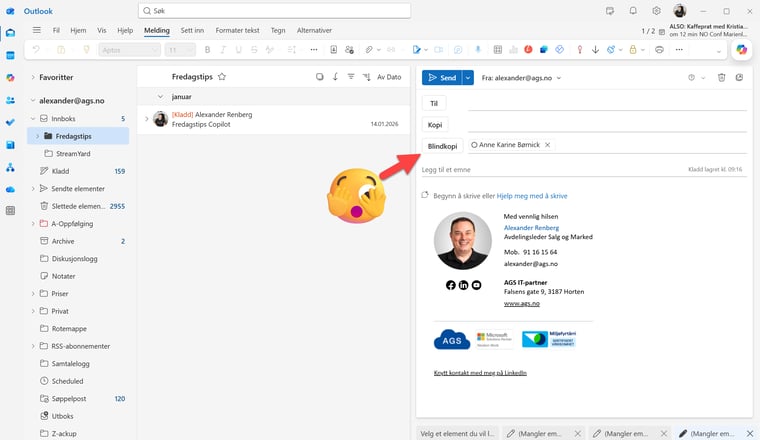Toggle the navigation pane with the hamburger button
The height and width of the screenshot is (440, 760).
click(36, 30)
